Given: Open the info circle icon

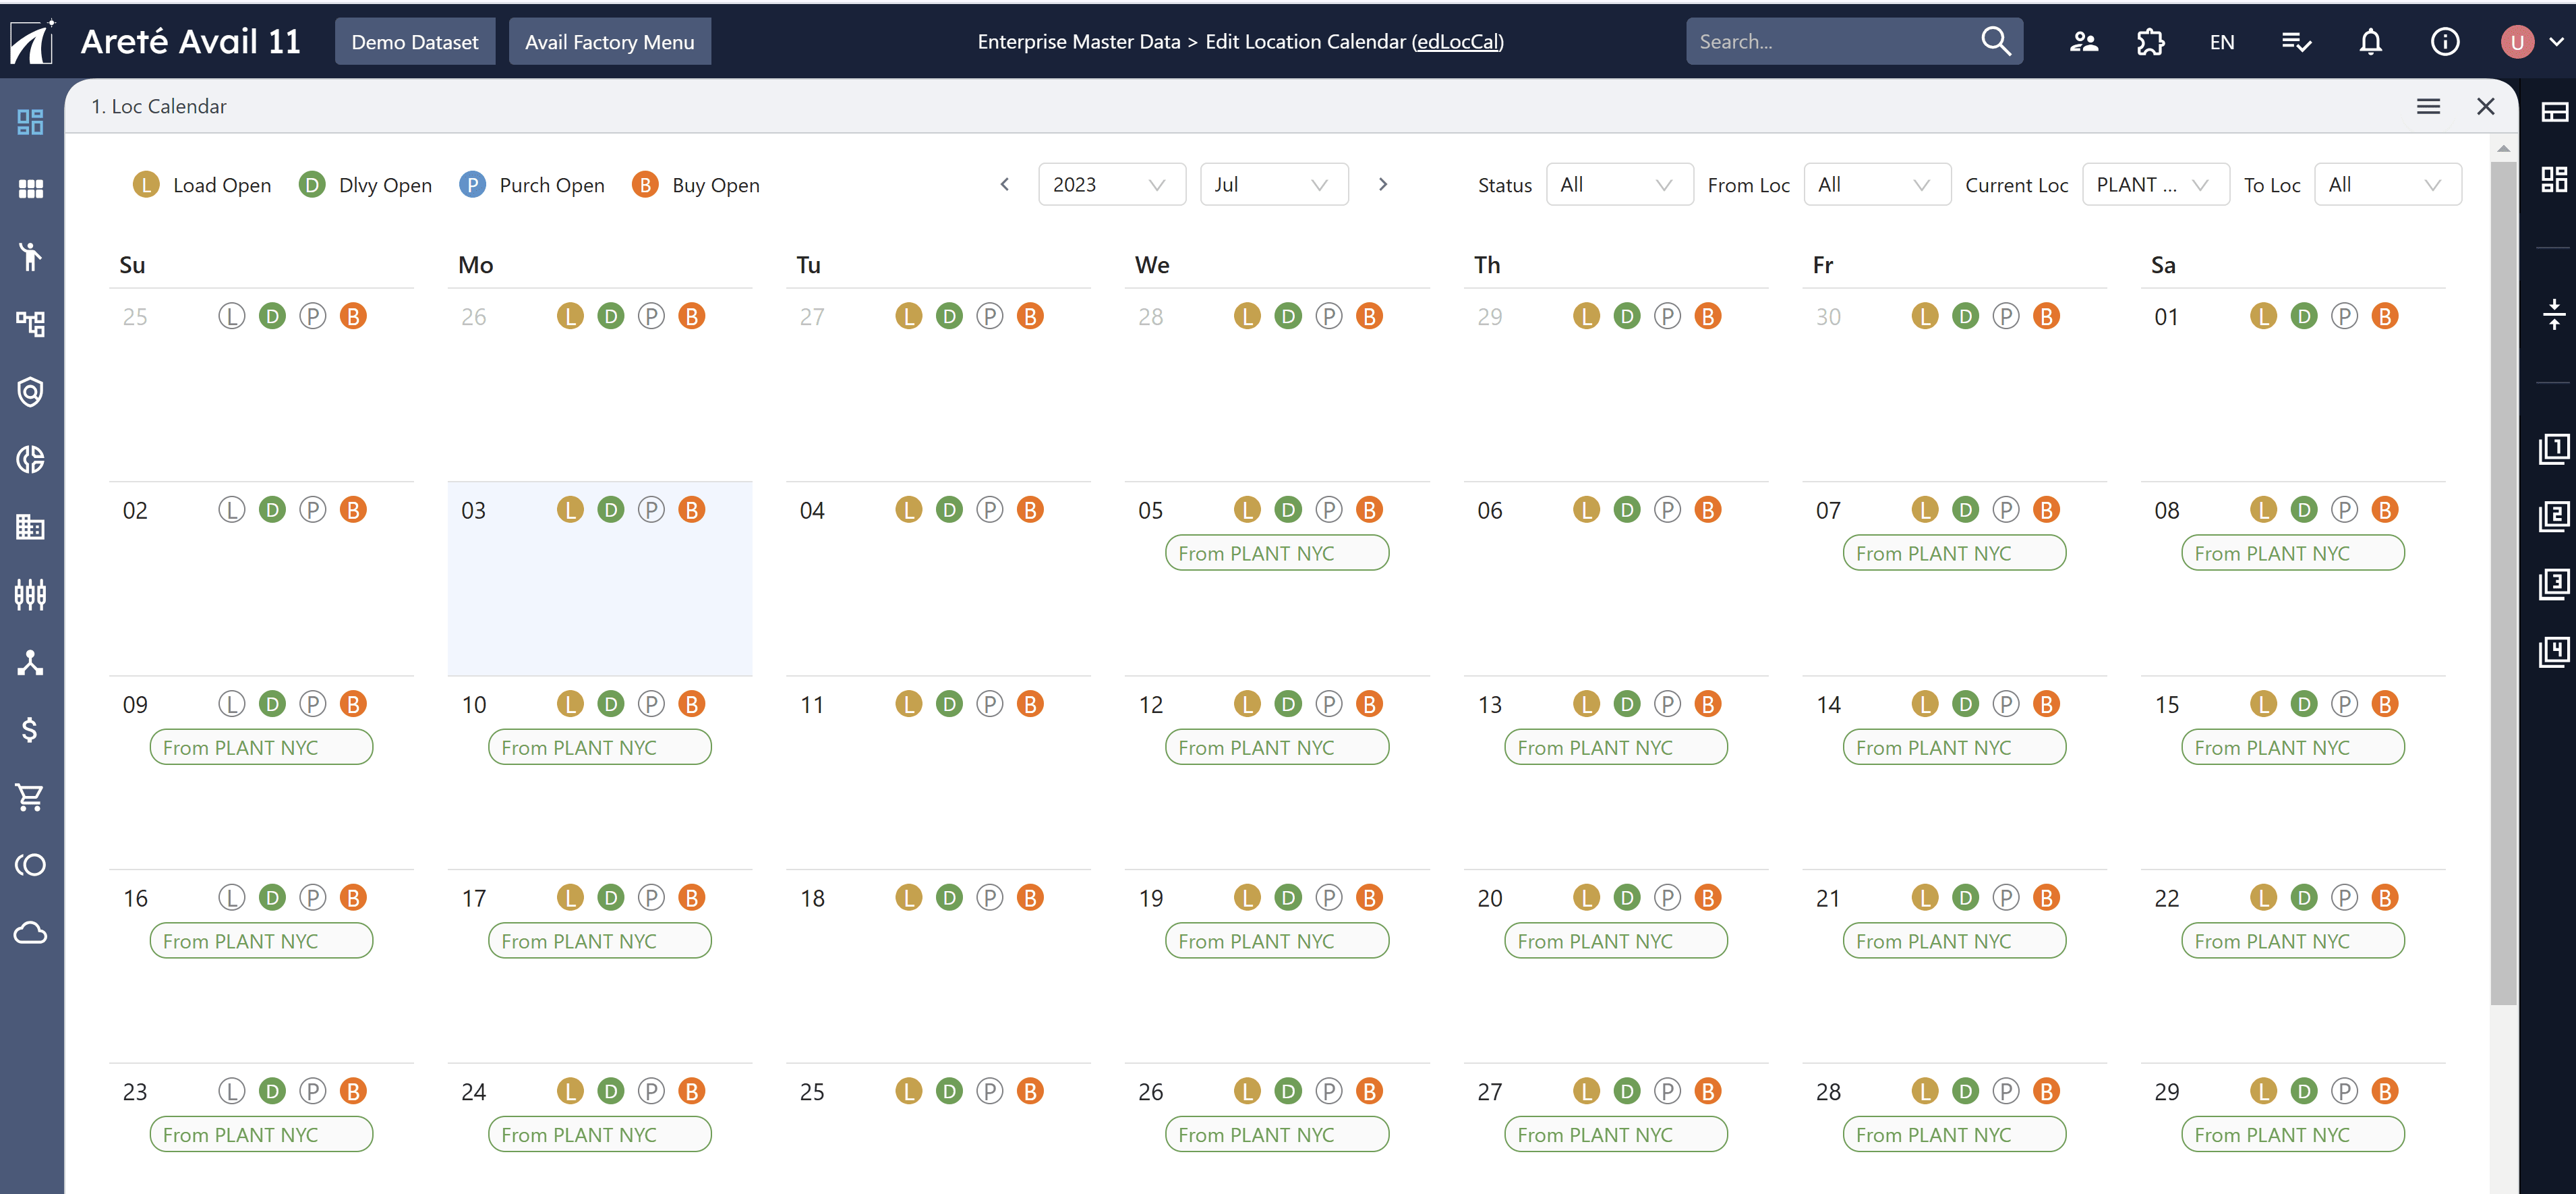Looking at the screenshot, I should coord(2444,42).
